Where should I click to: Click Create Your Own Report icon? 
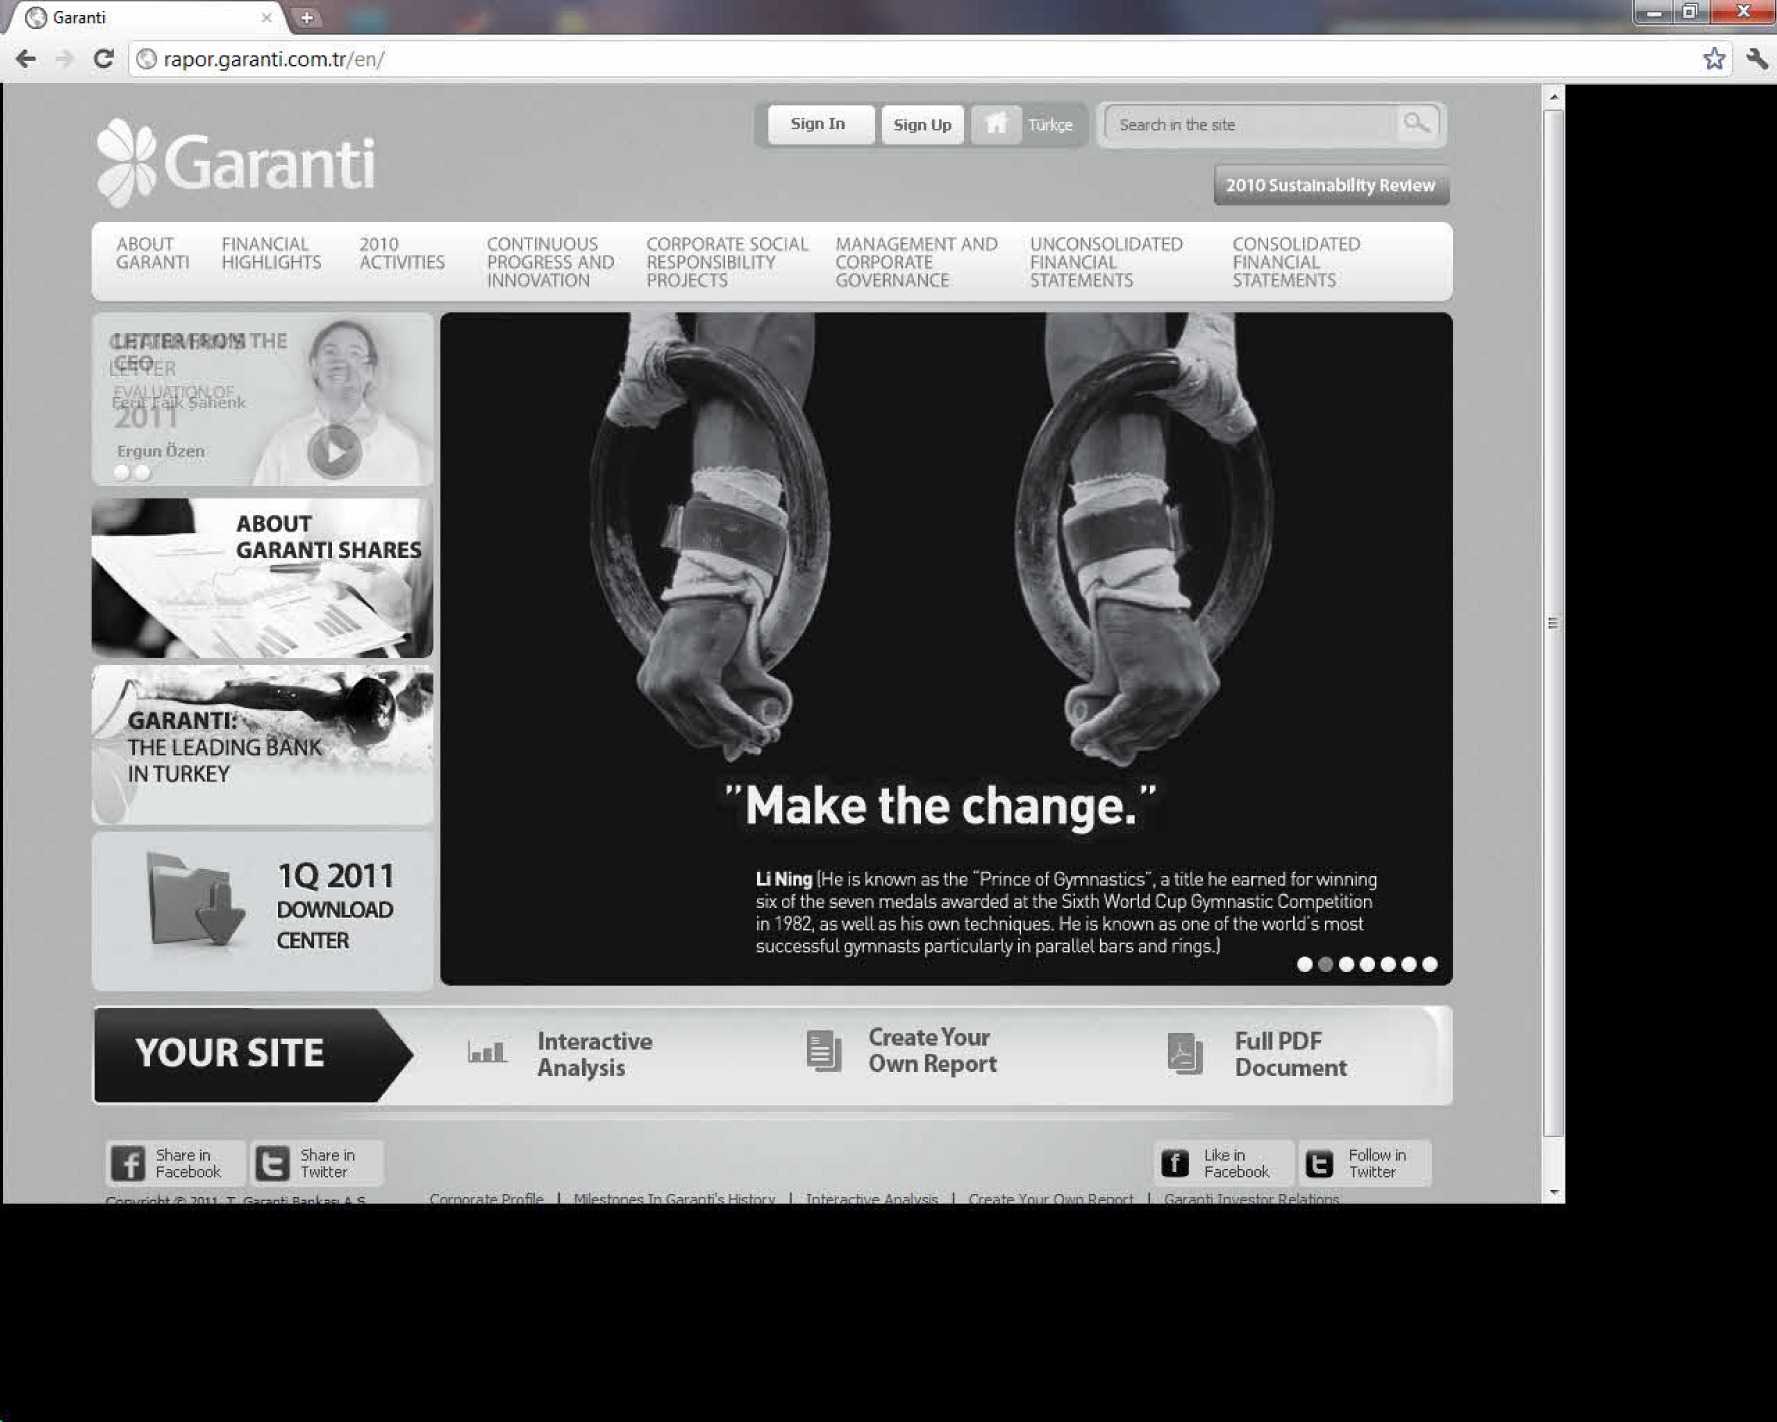click(823, 1051)
